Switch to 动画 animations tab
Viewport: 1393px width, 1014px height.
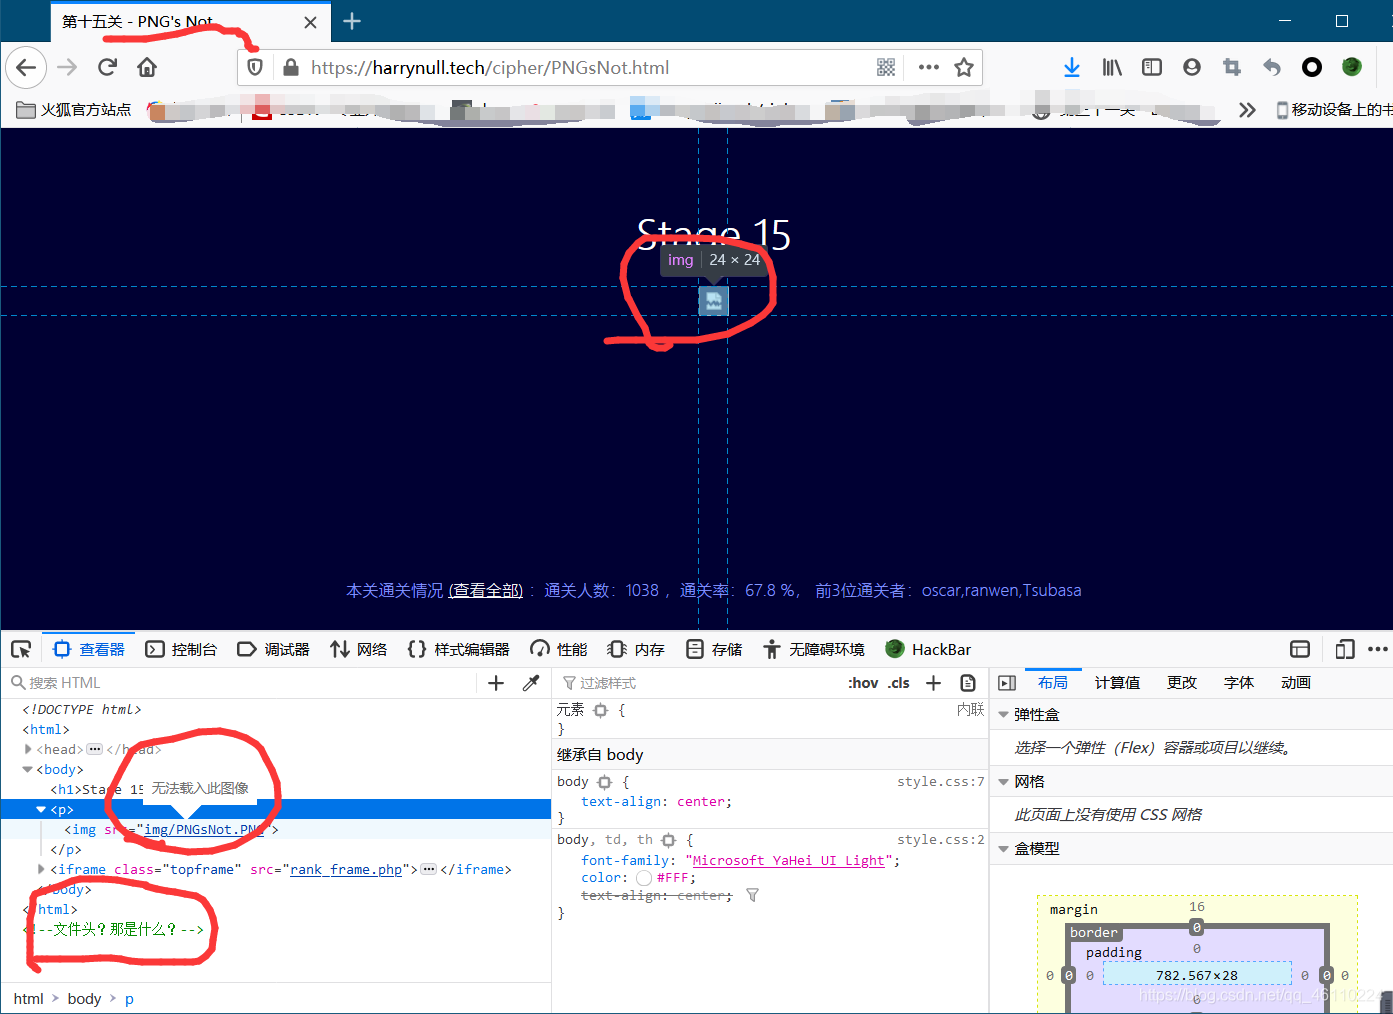(1296, 683)
